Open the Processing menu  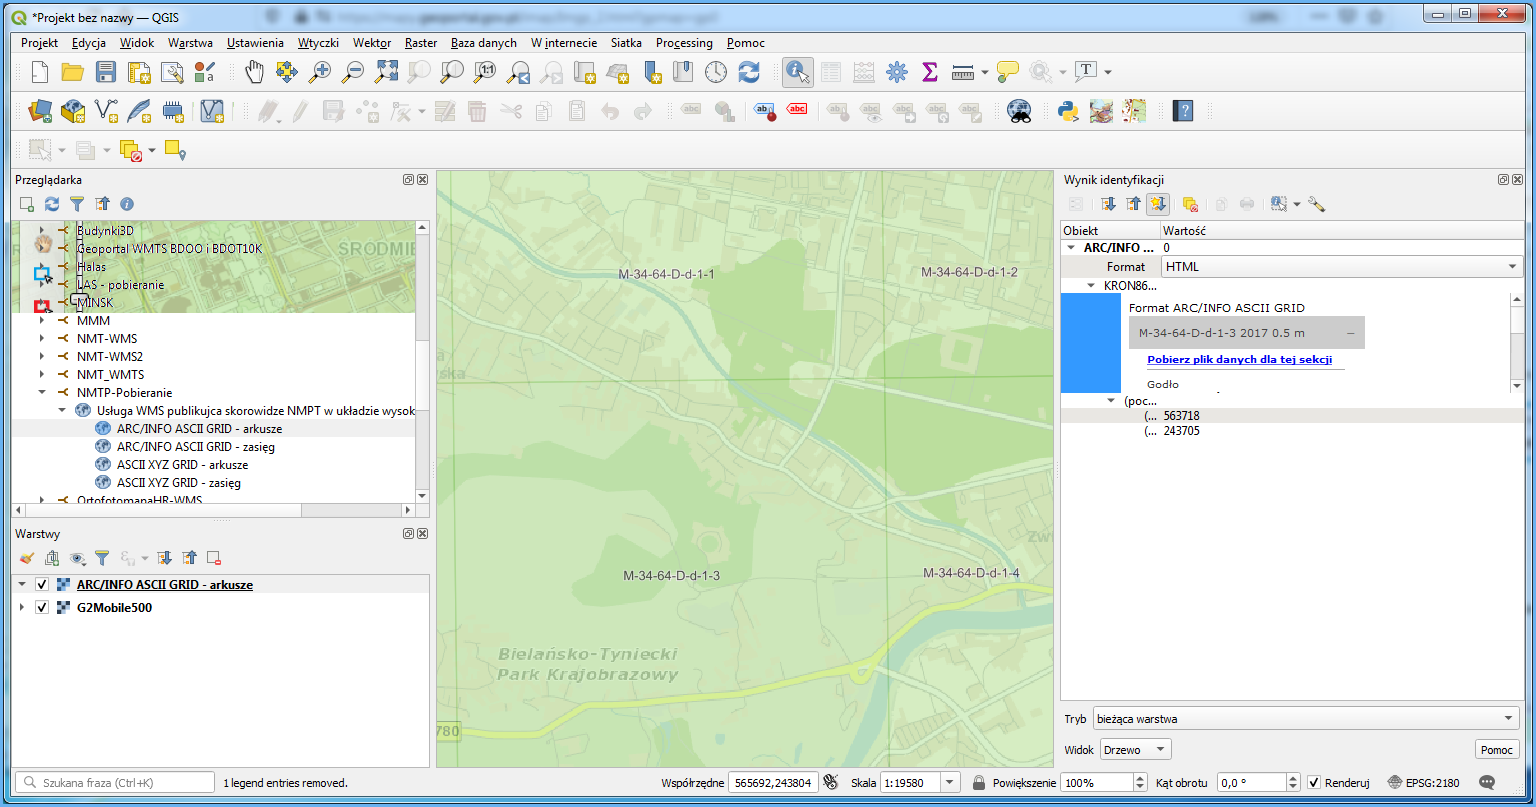(684, 43)
